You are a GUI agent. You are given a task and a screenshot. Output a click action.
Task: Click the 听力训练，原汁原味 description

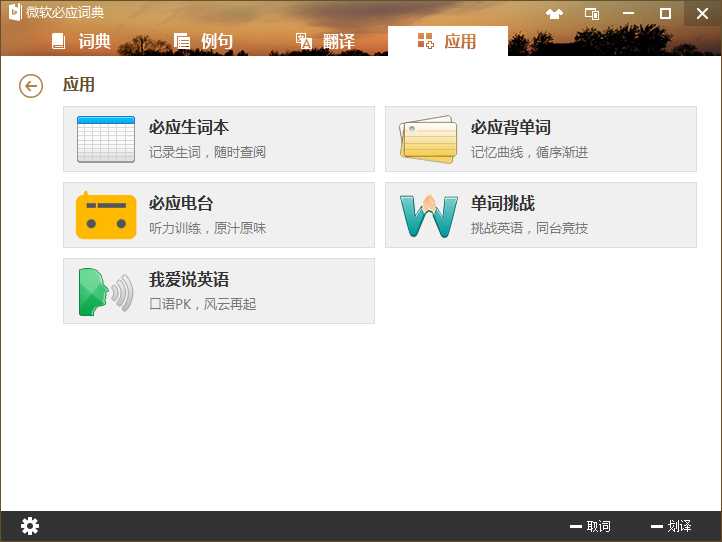click(207, 228)
